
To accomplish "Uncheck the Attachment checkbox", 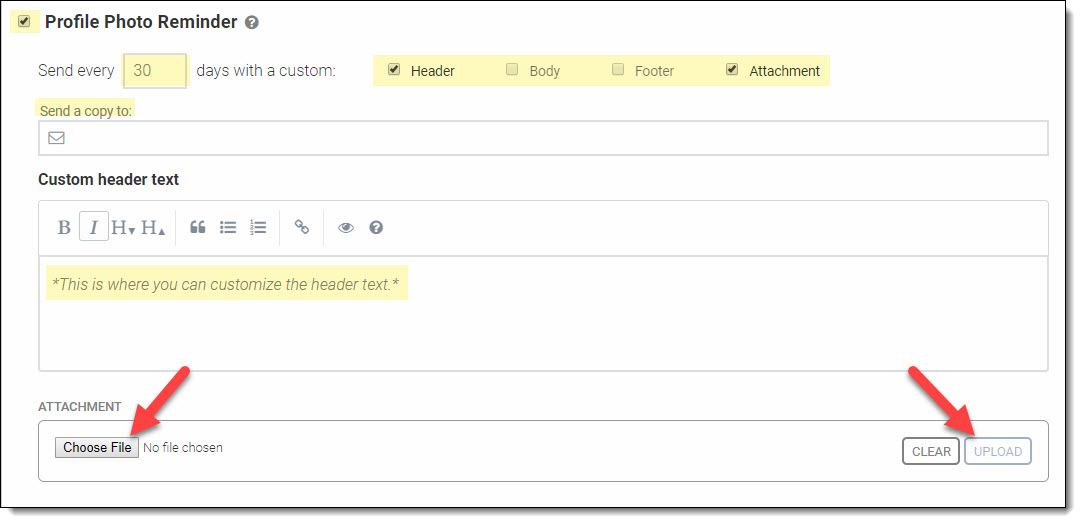I will 732,70.
